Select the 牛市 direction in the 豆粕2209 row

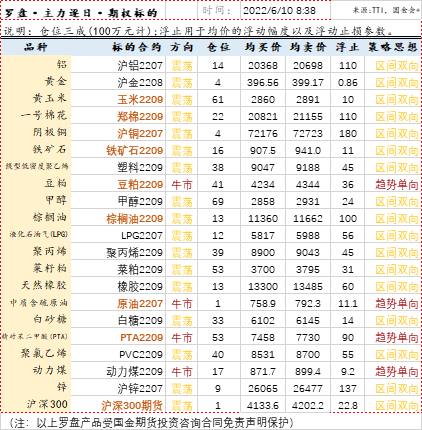(x=182, y=185)
